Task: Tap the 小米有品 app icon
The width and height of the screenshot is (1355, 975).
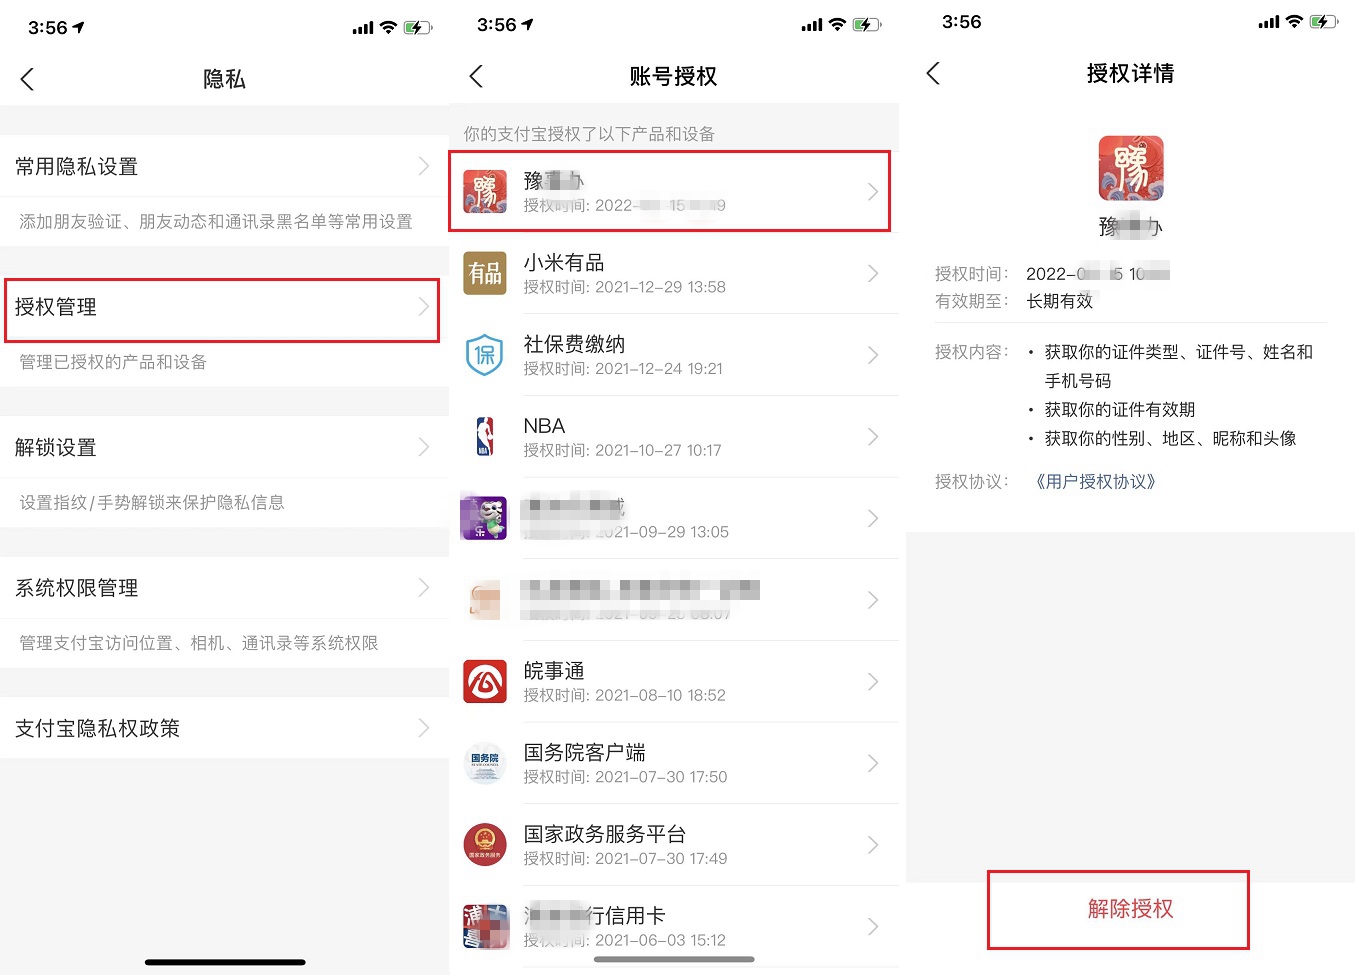Action: pyautogui.click(x=485, y=273)
